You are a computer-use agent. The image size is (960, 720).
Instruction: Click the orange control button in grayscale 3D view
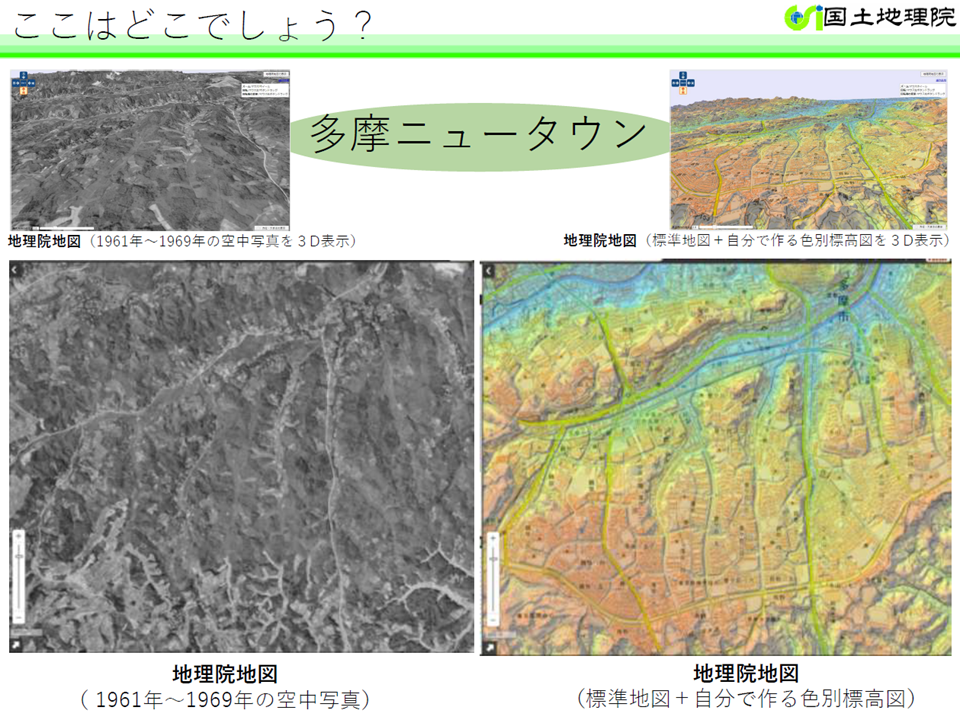[x=23, y=91]
